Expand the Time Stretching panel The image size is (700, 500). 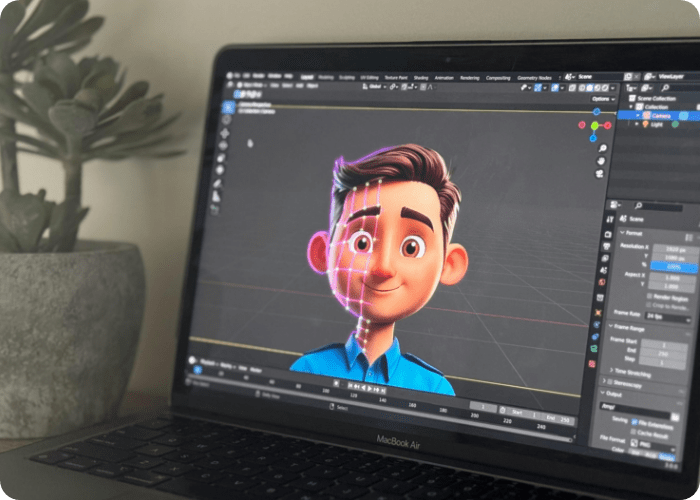612,370
